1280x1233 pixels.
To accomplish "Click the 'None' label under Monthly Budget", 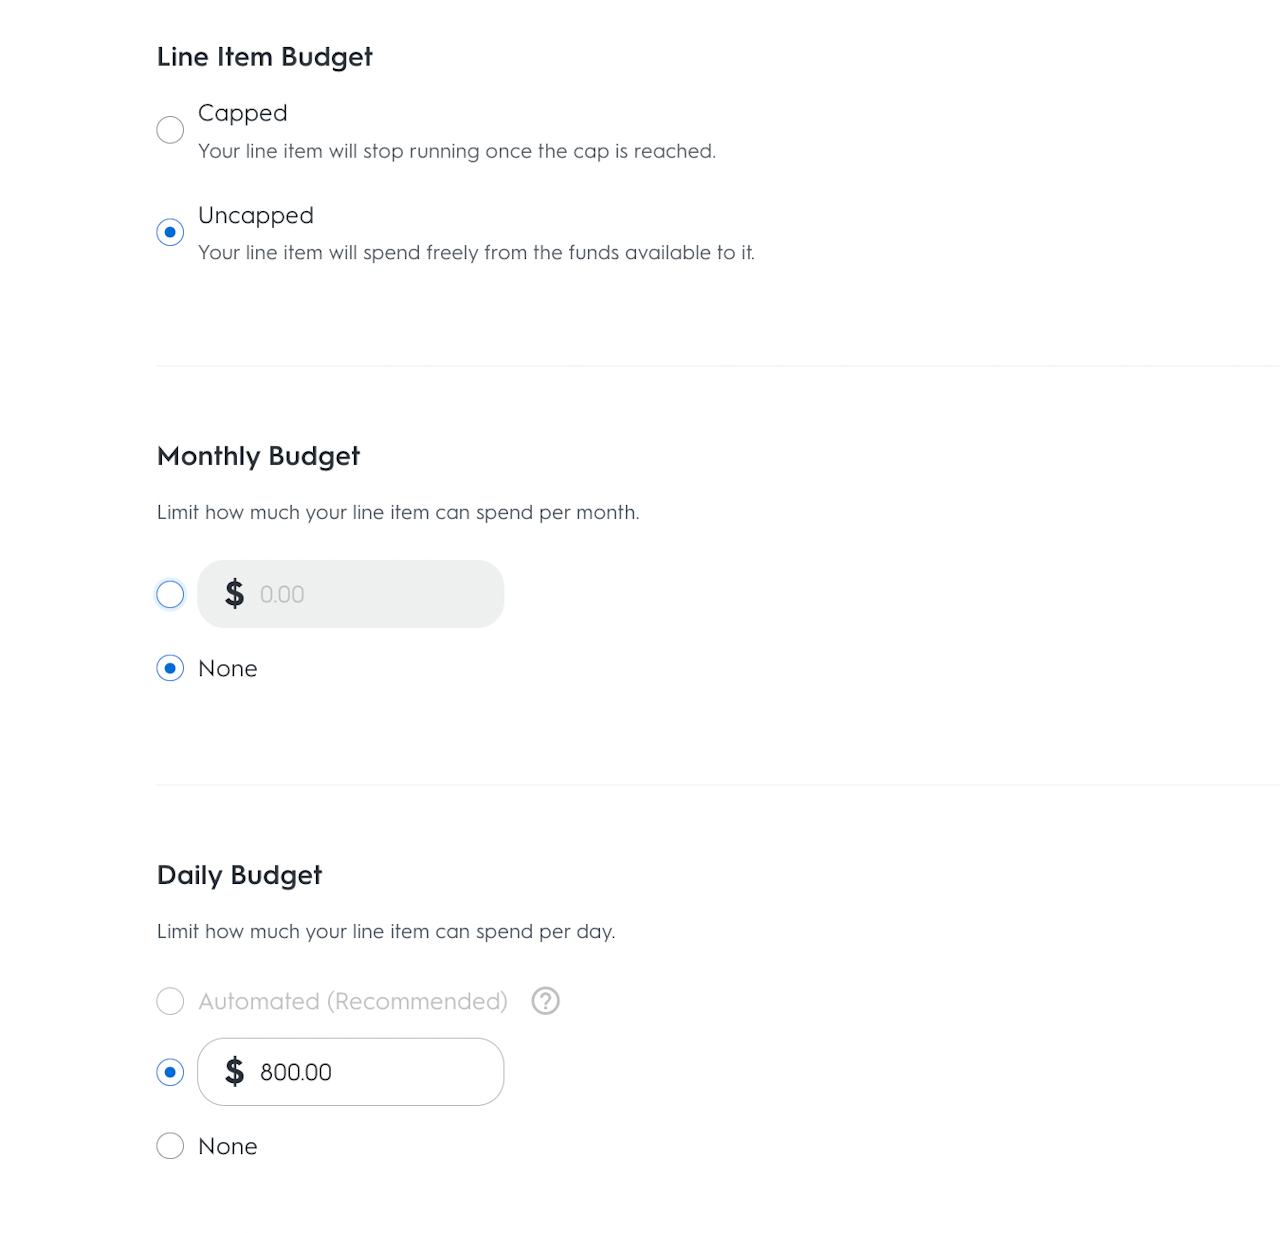I will coord(228,668).
